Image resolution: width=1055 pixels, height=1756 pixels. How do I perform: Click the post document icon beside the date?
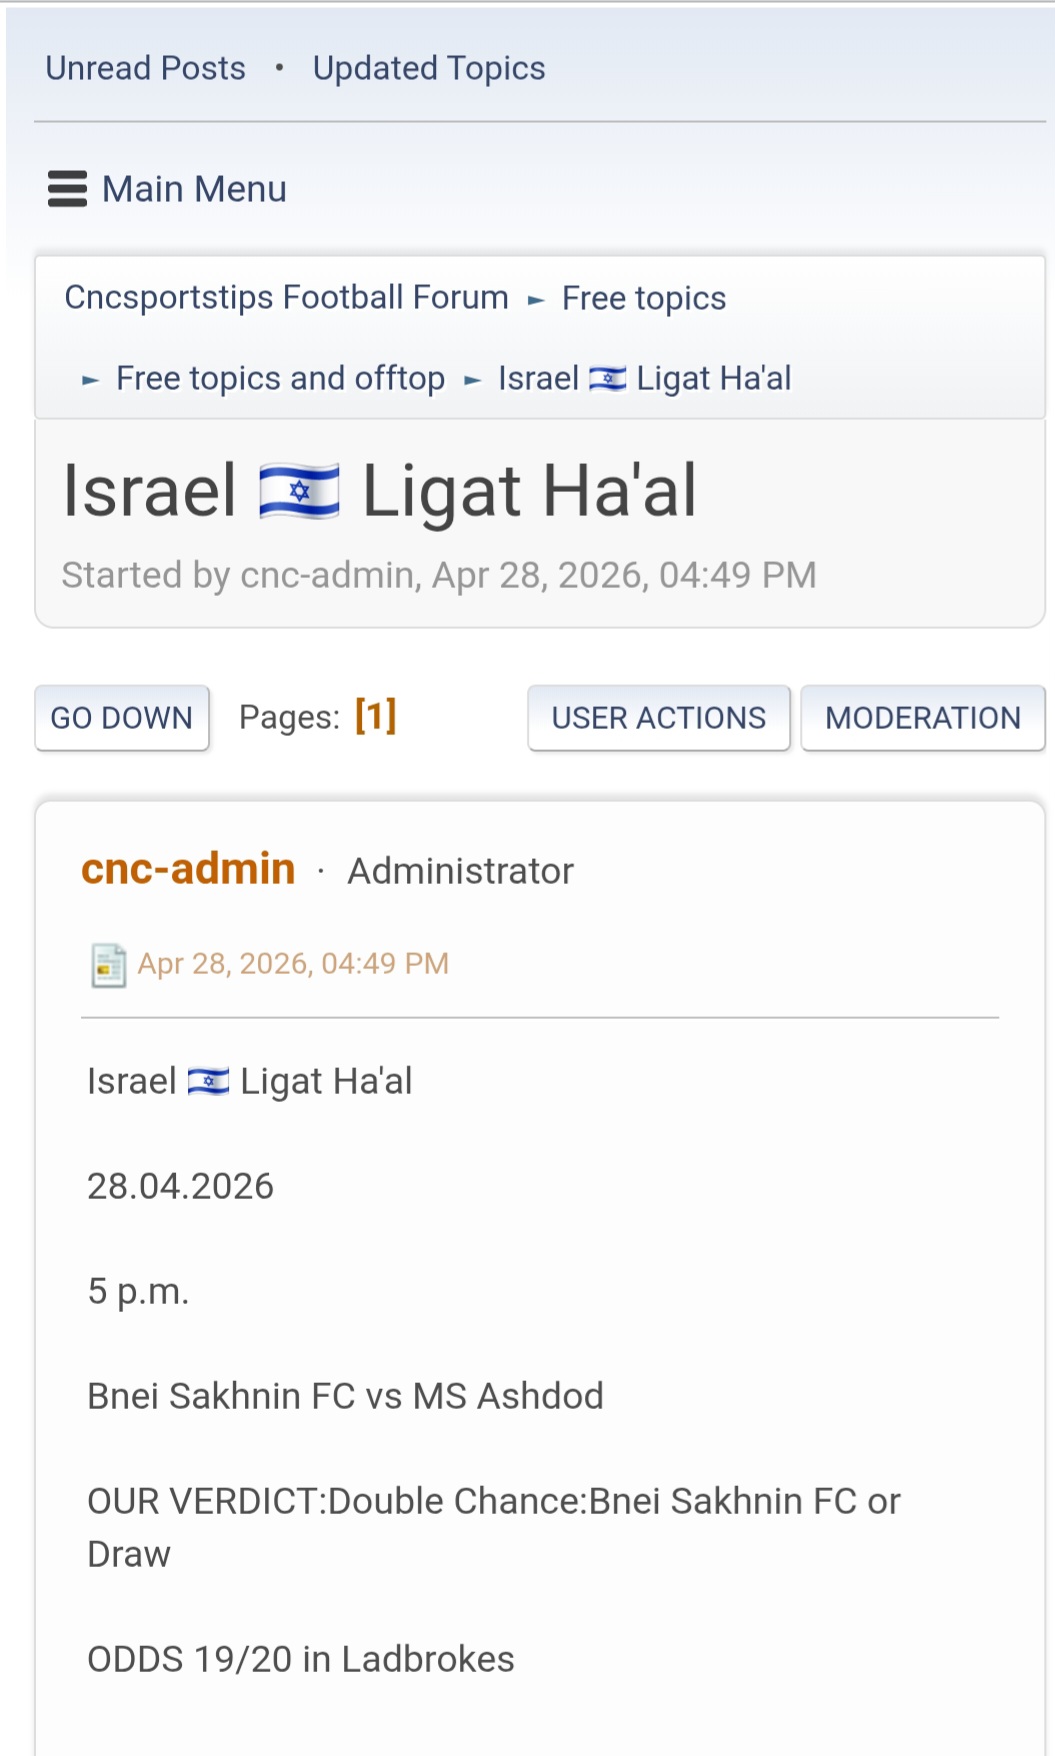click(108, 965)
